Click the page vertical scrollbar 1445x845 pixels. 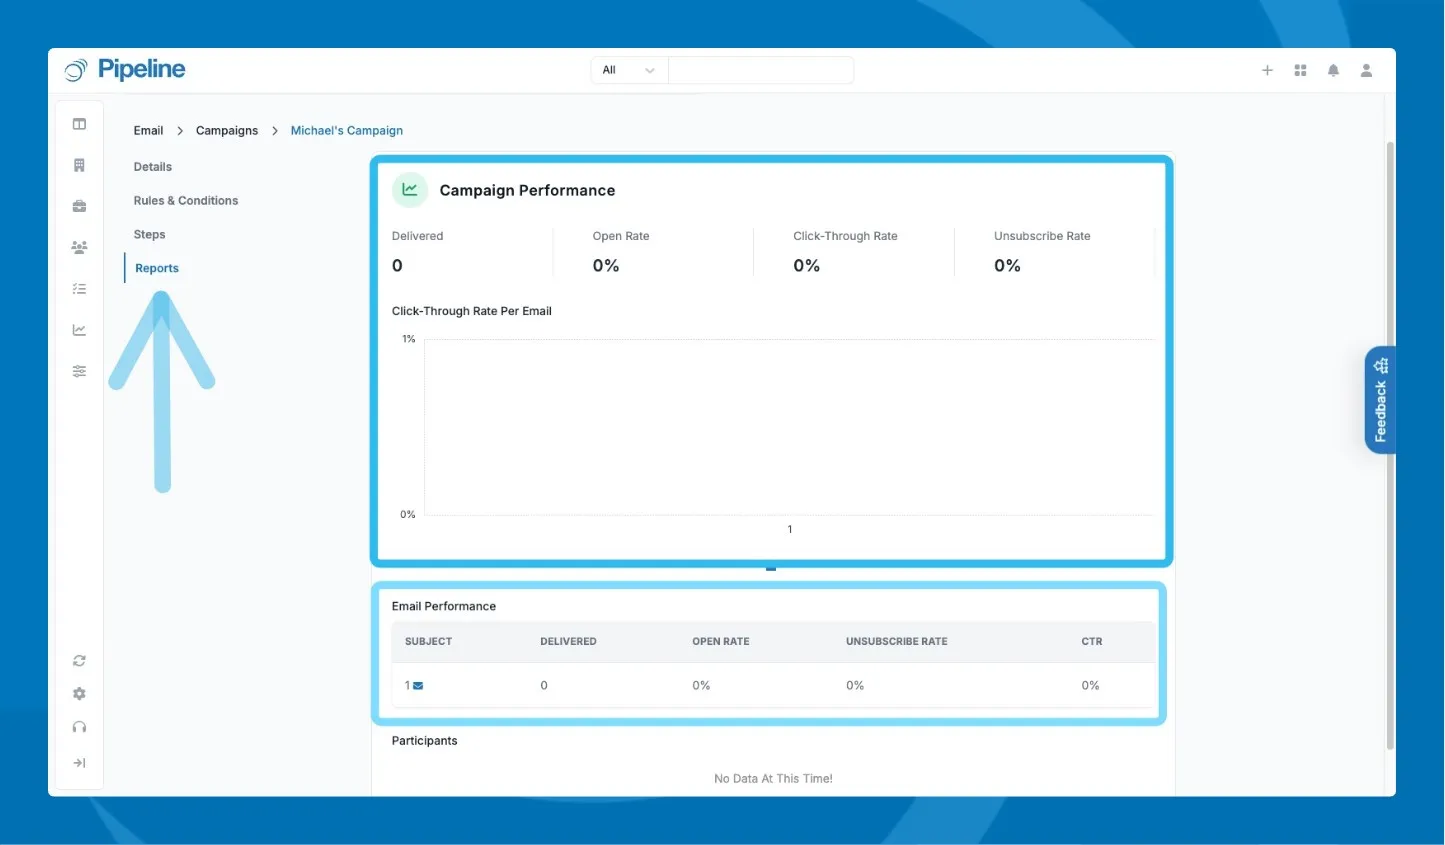(x=1390, y=445)
